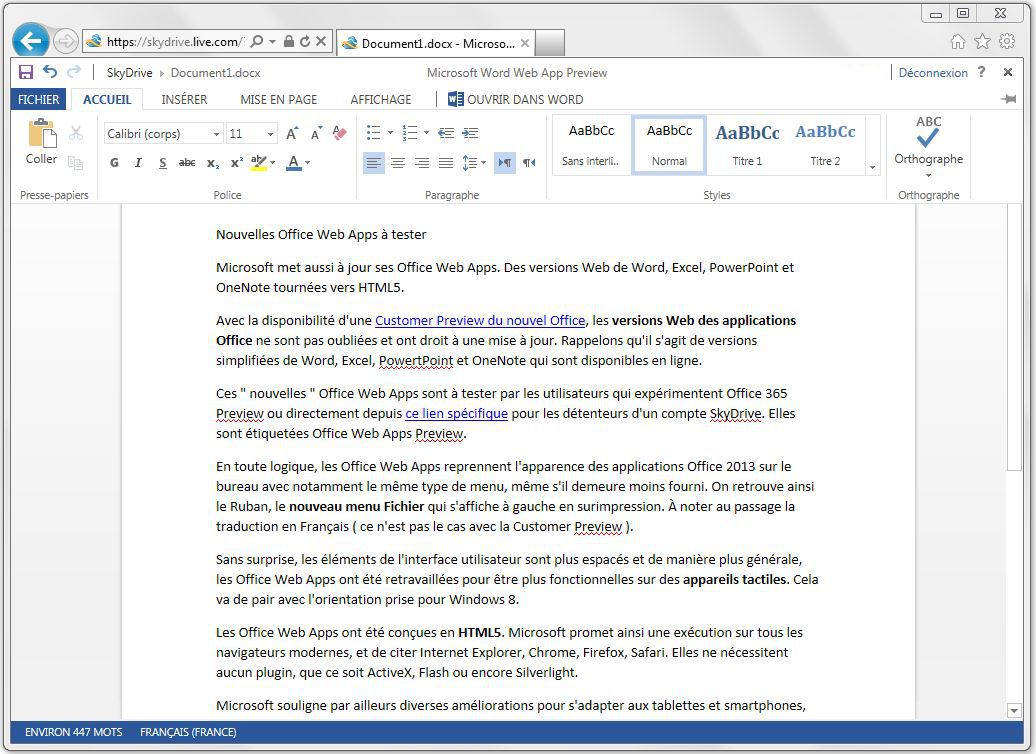The height and width of the screenshot is (754, 1036).
Task: Switch to the AFFICHAGE tab
Action: (x=381, y=99)
